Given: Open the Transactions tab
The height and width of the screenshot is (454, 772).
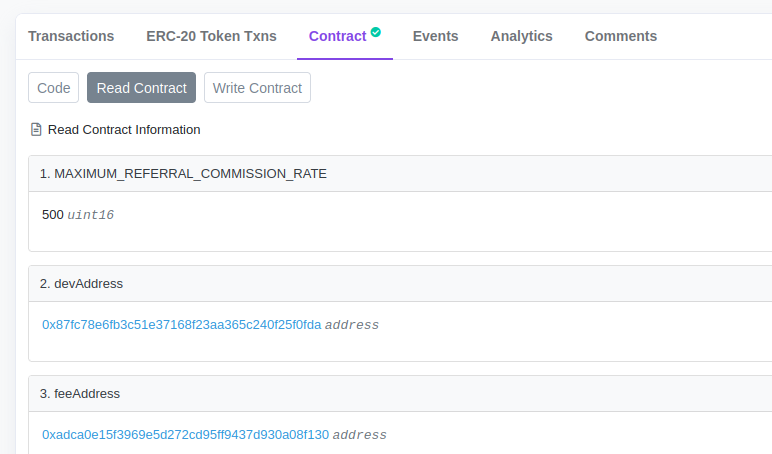Looking at the screenshot, I should [71, 36].
